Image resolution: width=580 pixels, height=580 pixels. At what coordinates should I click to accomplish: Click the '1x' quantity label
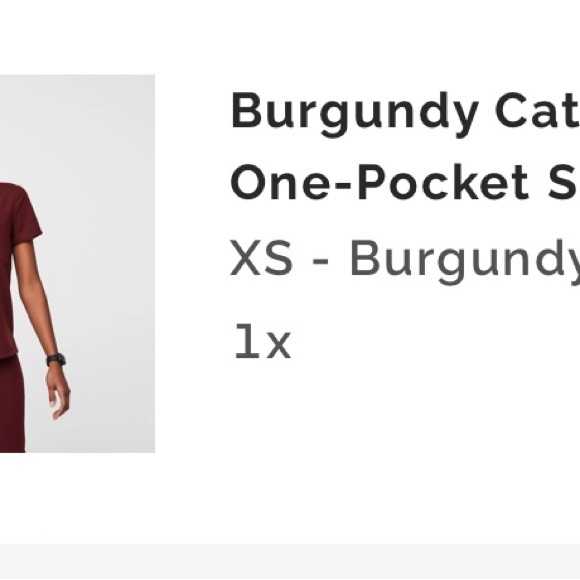[263, 342]
